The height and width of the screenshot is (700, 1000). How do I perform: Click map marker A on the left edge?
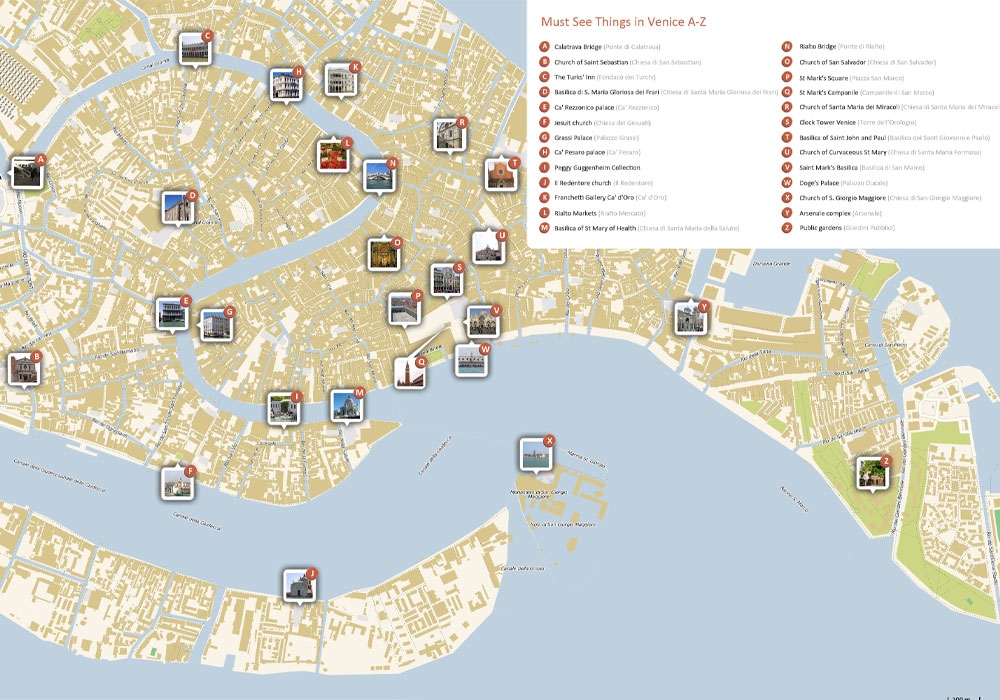27,173
